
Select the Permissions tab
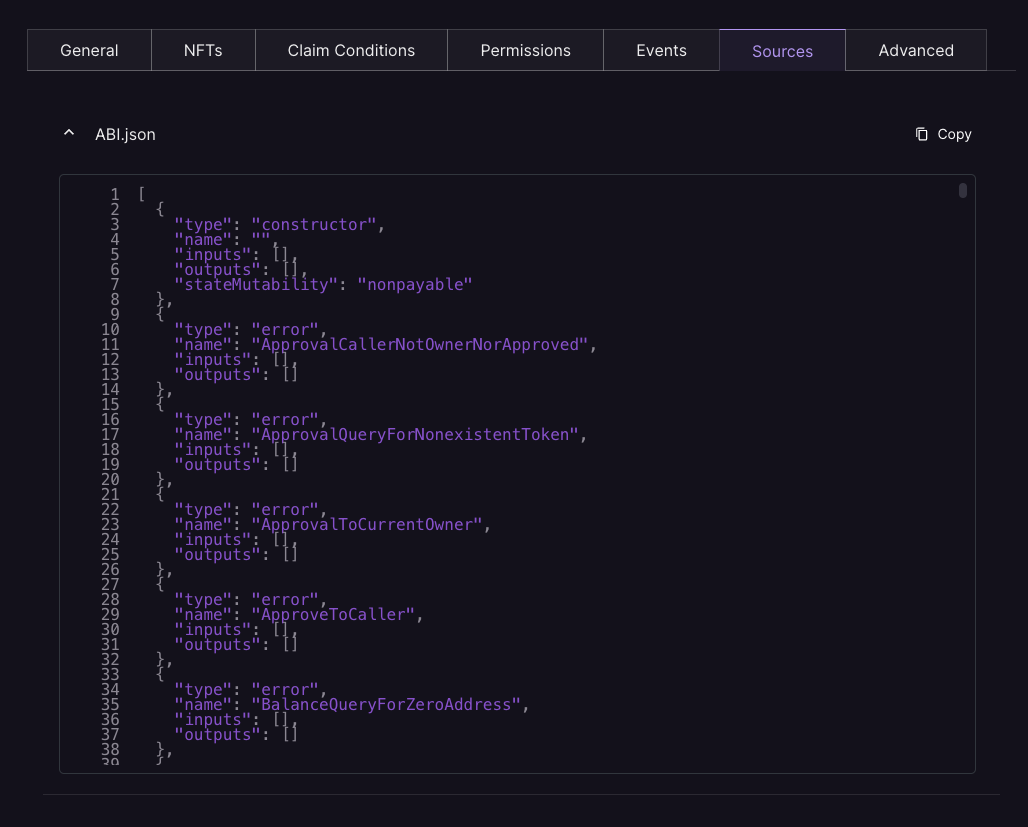tap(525, 50)
